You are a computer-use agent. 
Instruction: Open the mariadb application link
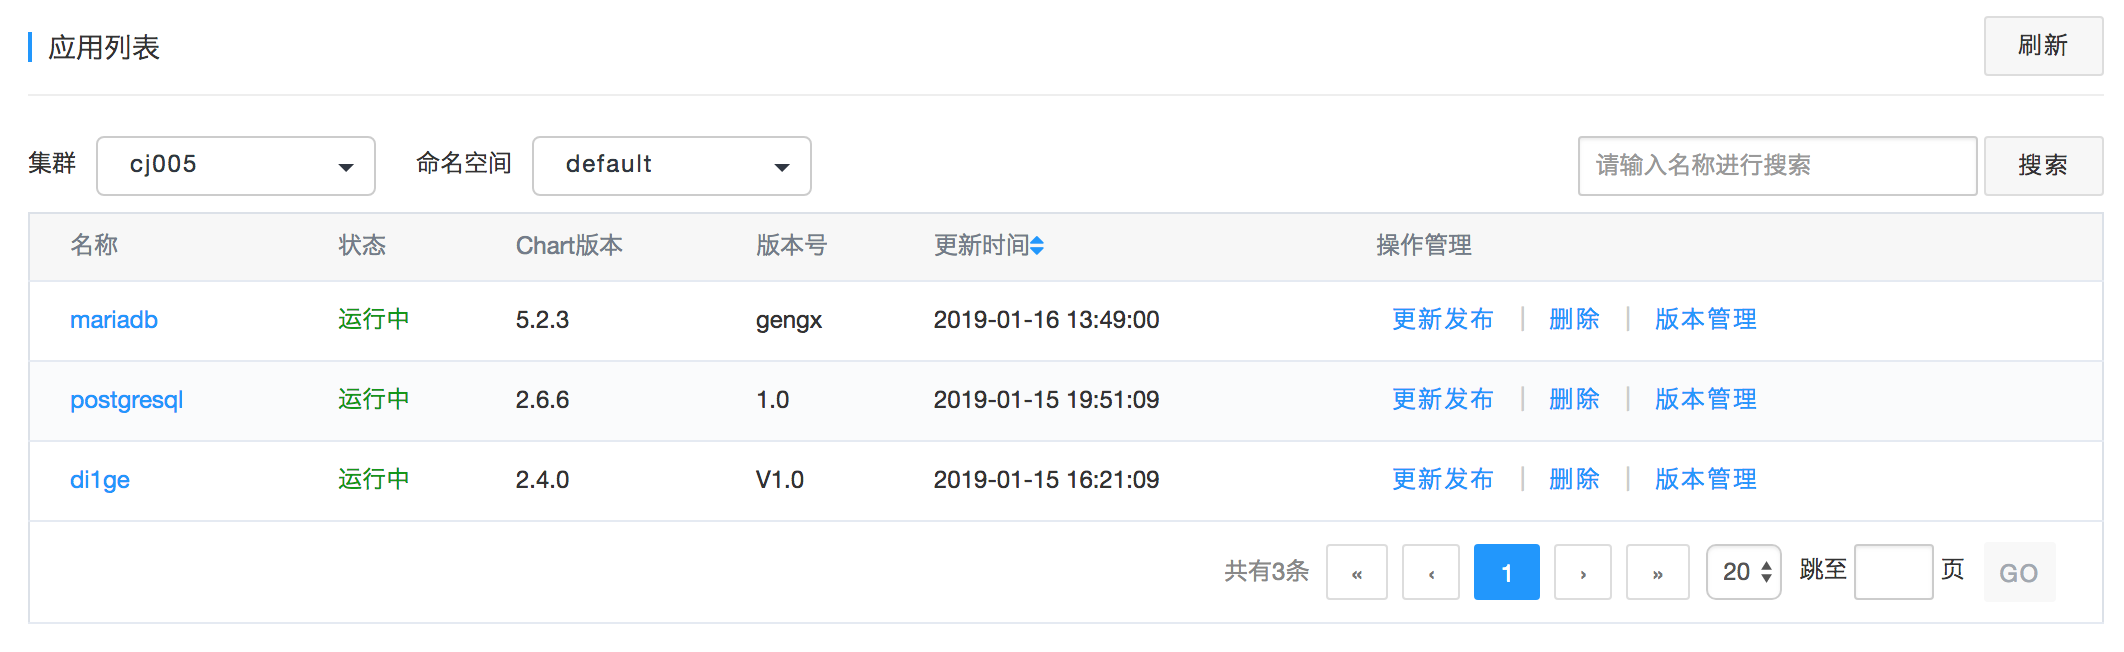point(114,320)
